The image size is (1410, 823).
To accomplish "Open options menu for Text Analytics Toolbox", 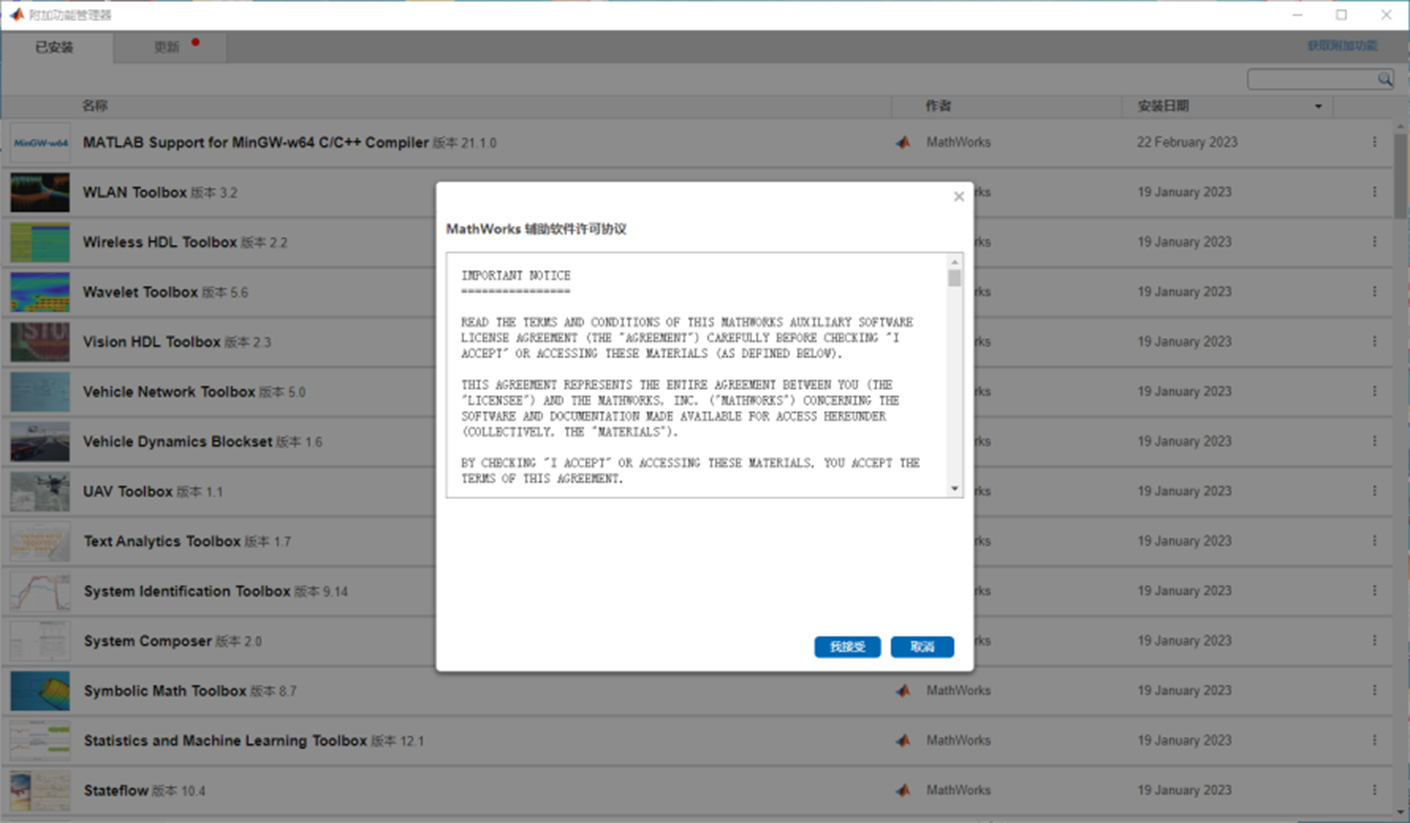I will [1375, 541].
